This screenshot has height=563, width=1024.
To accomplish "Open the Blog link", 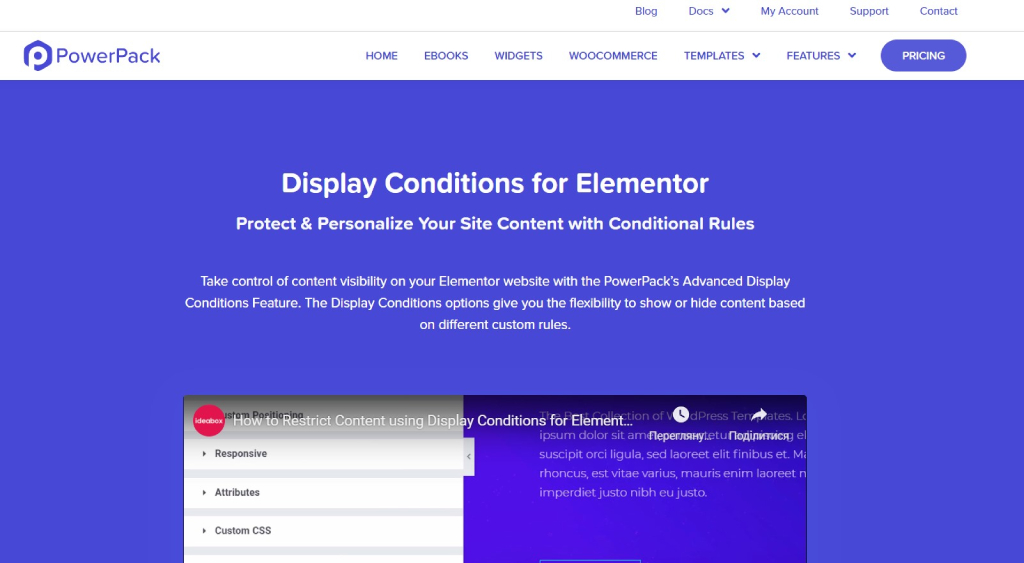I will pyautogui.click(x=646, y=11).
